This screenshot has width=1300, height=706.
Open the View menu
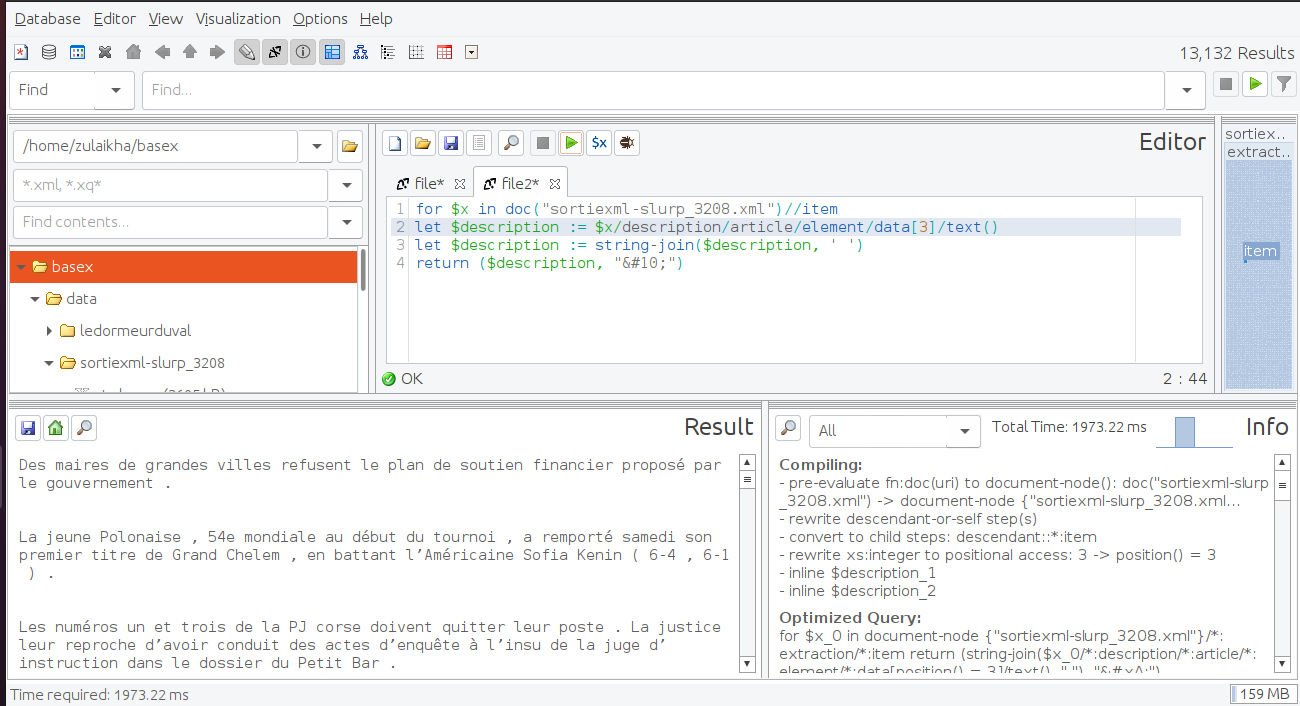pos(166,19)
